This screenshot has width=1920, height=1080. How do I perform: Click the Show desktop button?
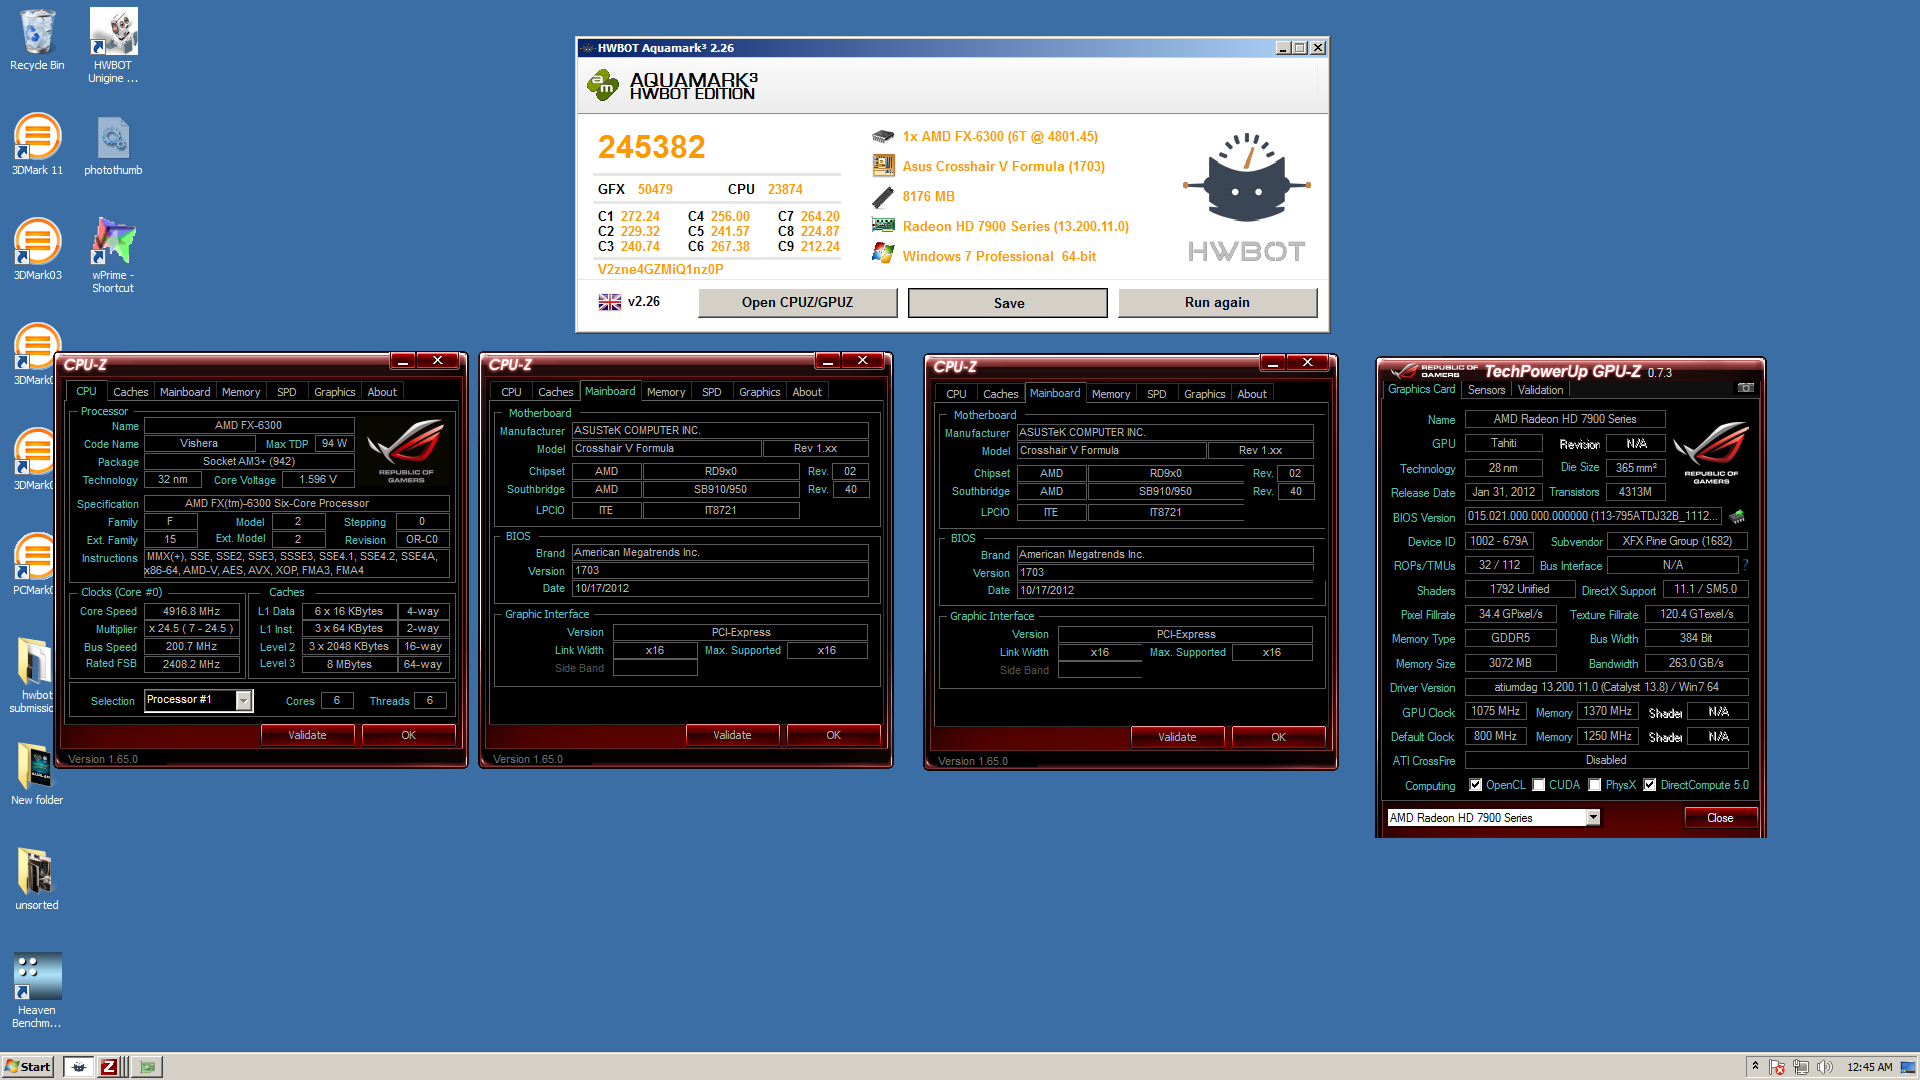pos(1908,1067)
